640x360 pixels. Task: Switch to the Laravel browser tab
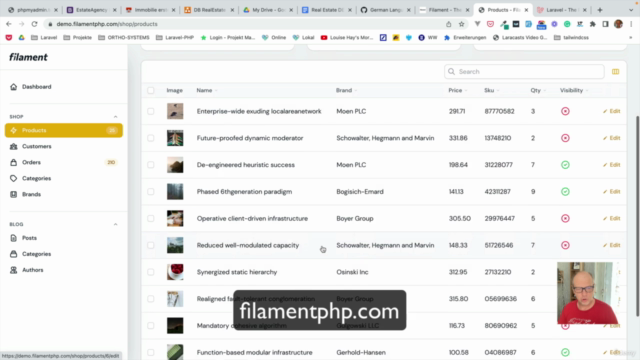pyautogui.click(x=562, y=10)
